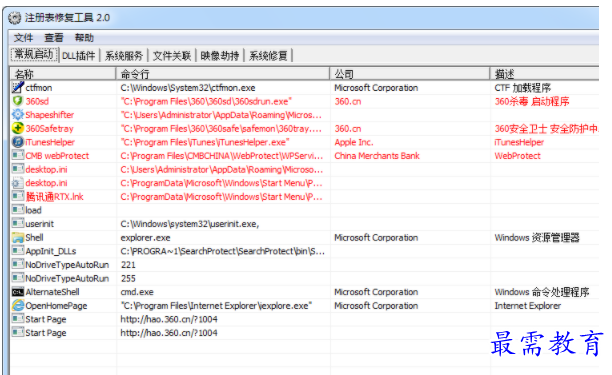This screenshot has width=612, height=375.
Task: Sort by the 命令行 column header
Action: [223, 74]
